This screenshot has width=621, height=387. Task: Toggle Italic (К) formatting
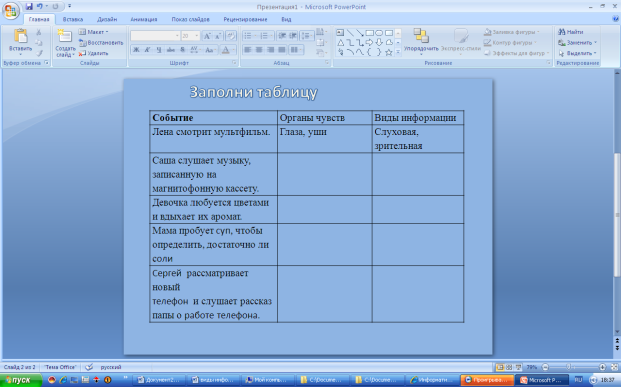(147, 50)
